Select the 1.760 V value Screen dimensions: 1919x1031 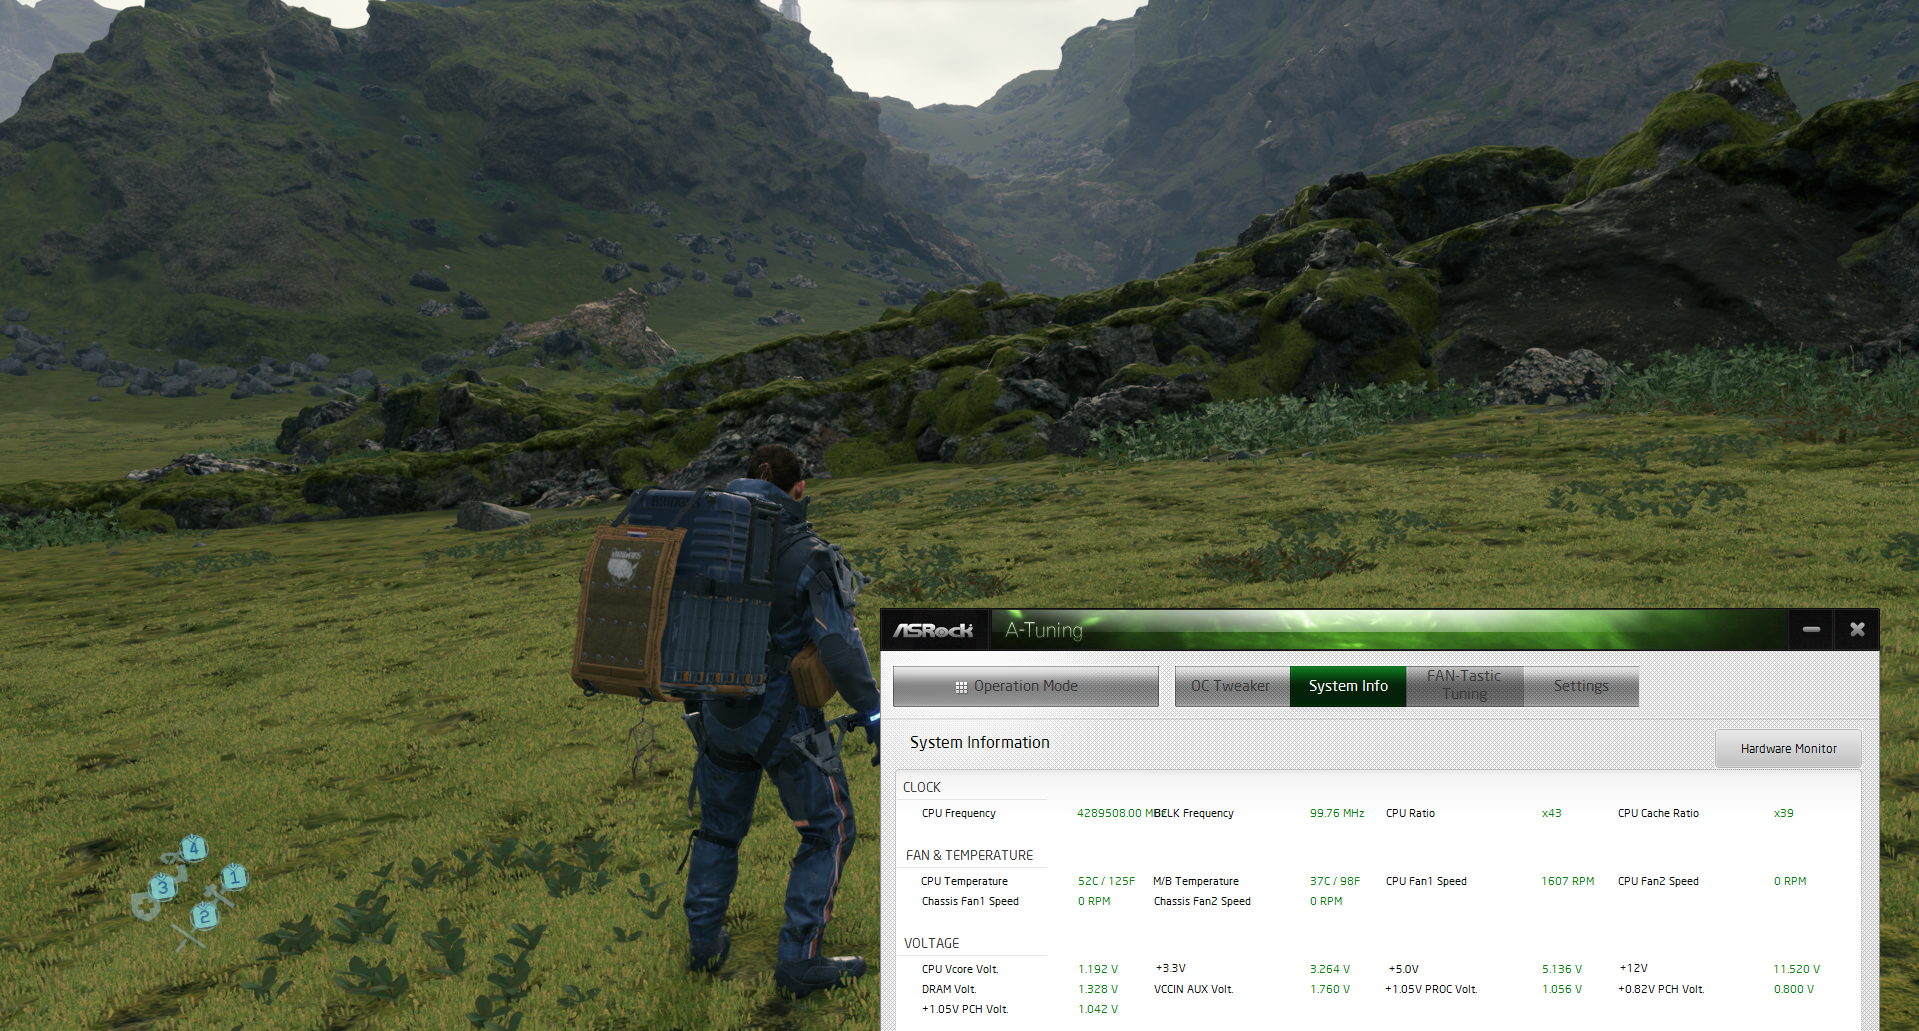(x=1330, y=989)
